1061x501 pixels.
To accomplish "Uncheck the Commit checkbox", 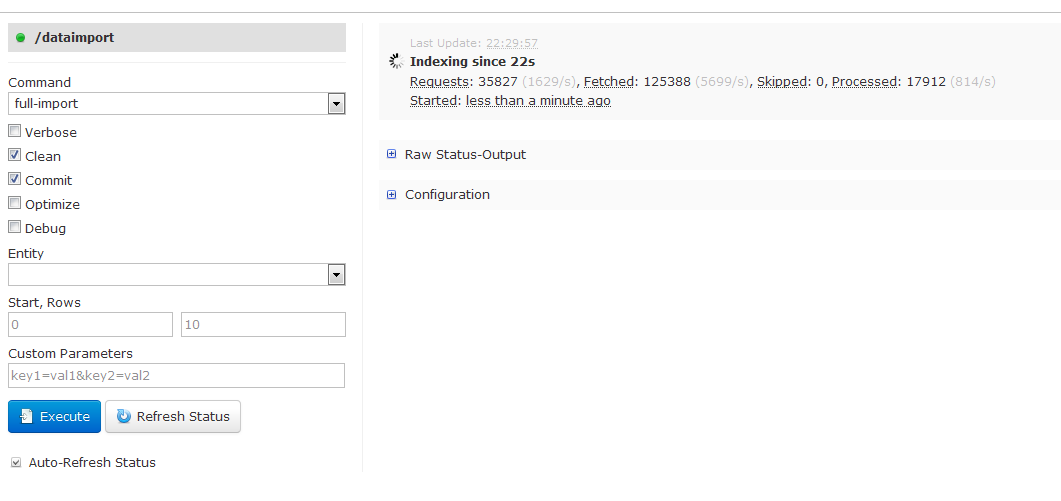I will click(x=15, y=179).
